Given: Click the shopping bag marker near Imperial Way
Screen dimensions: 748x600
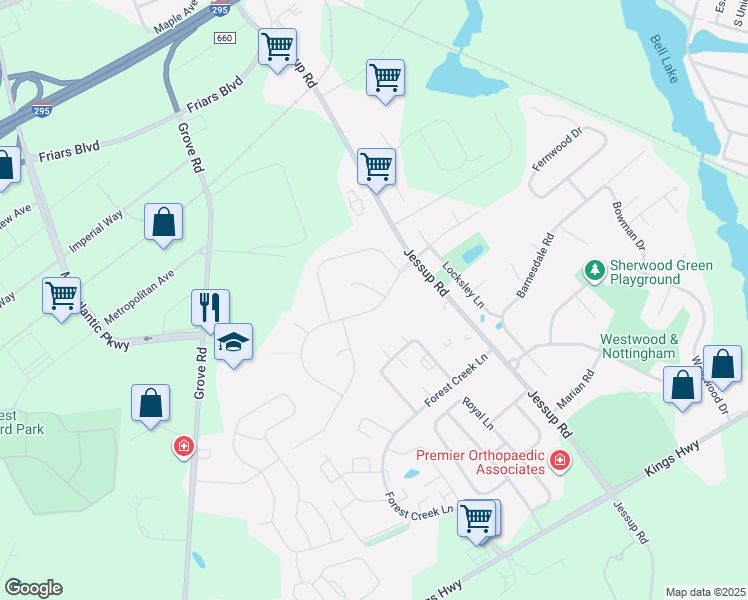Looking at the screenshot, I should 164,224.
